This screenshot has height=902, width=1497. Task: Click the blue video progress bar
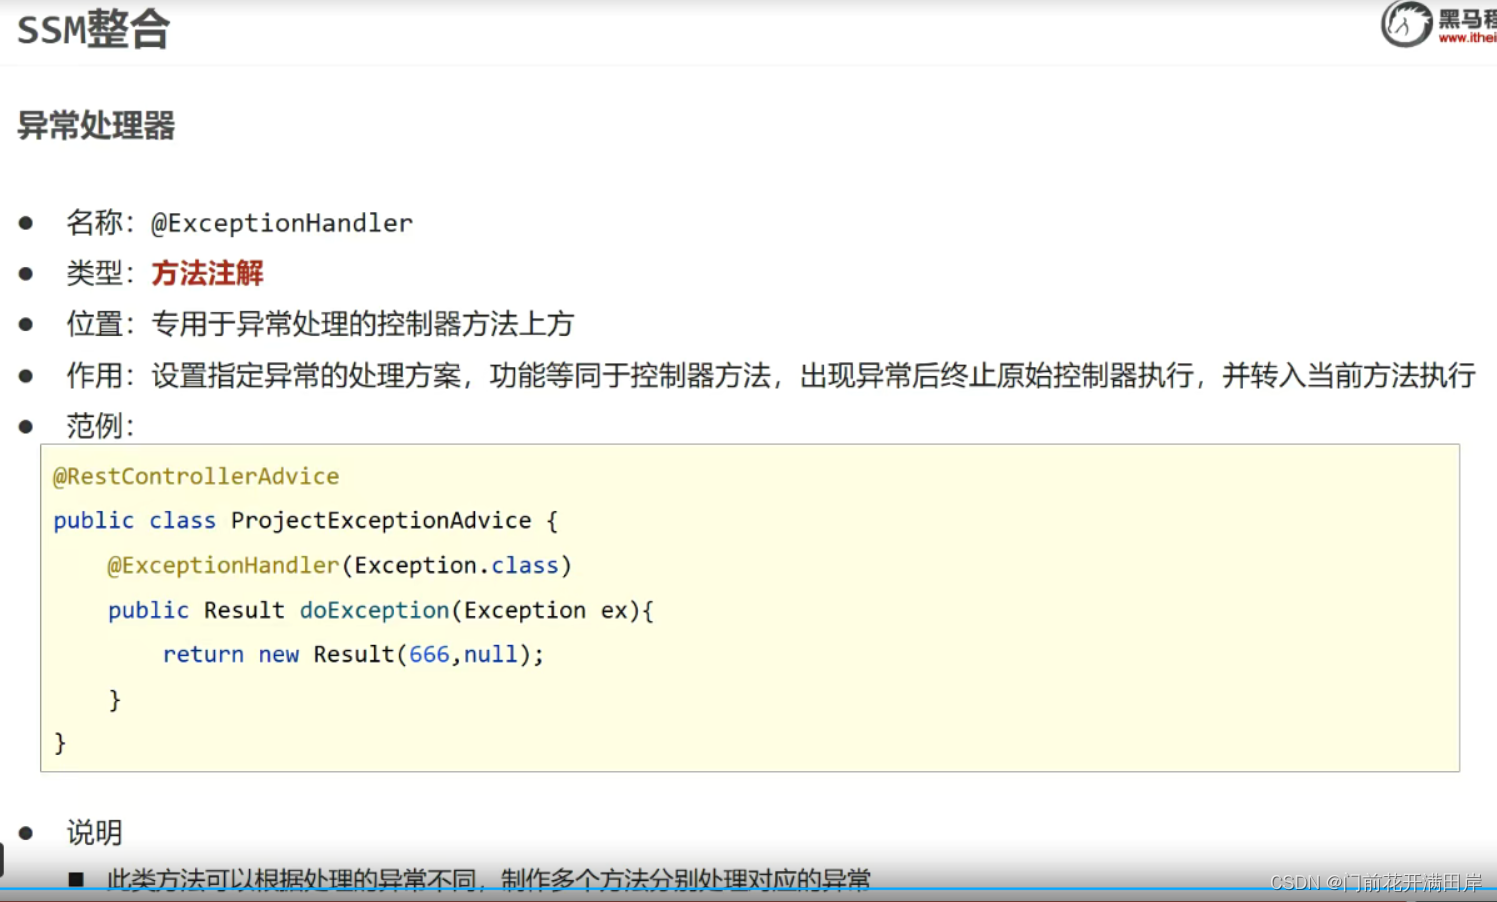point(748,889)
